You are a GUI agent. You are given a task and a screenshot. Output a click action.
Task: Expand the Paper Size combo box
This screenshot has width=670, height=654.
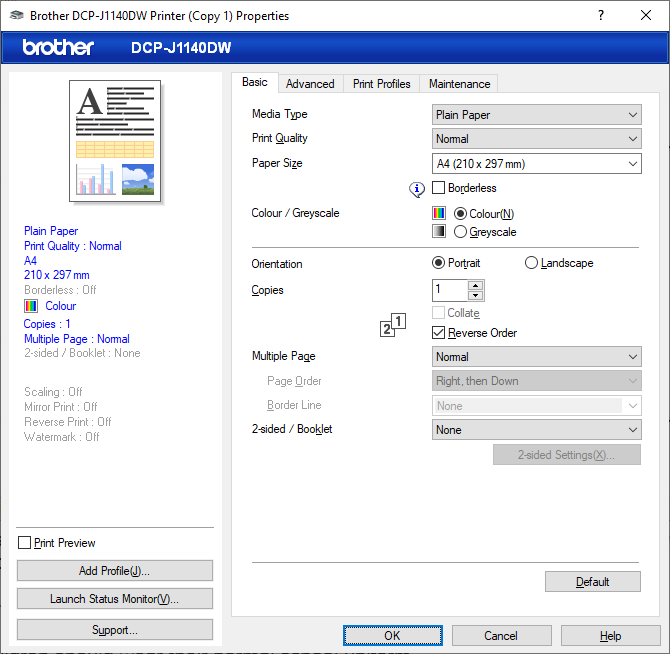(536, 164)
